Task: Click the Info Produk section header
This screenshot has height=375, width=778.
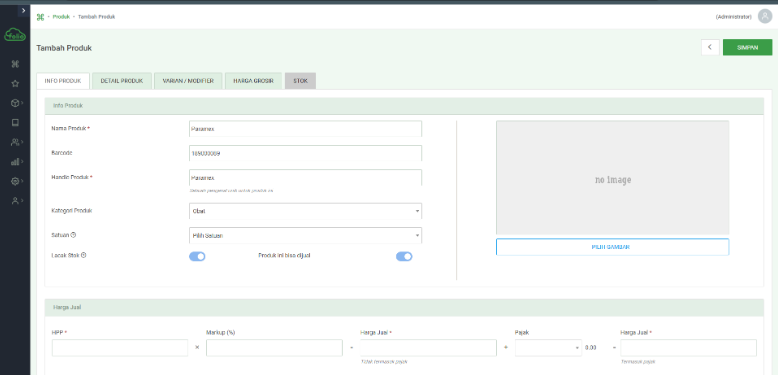Action: tap(404, 106)
